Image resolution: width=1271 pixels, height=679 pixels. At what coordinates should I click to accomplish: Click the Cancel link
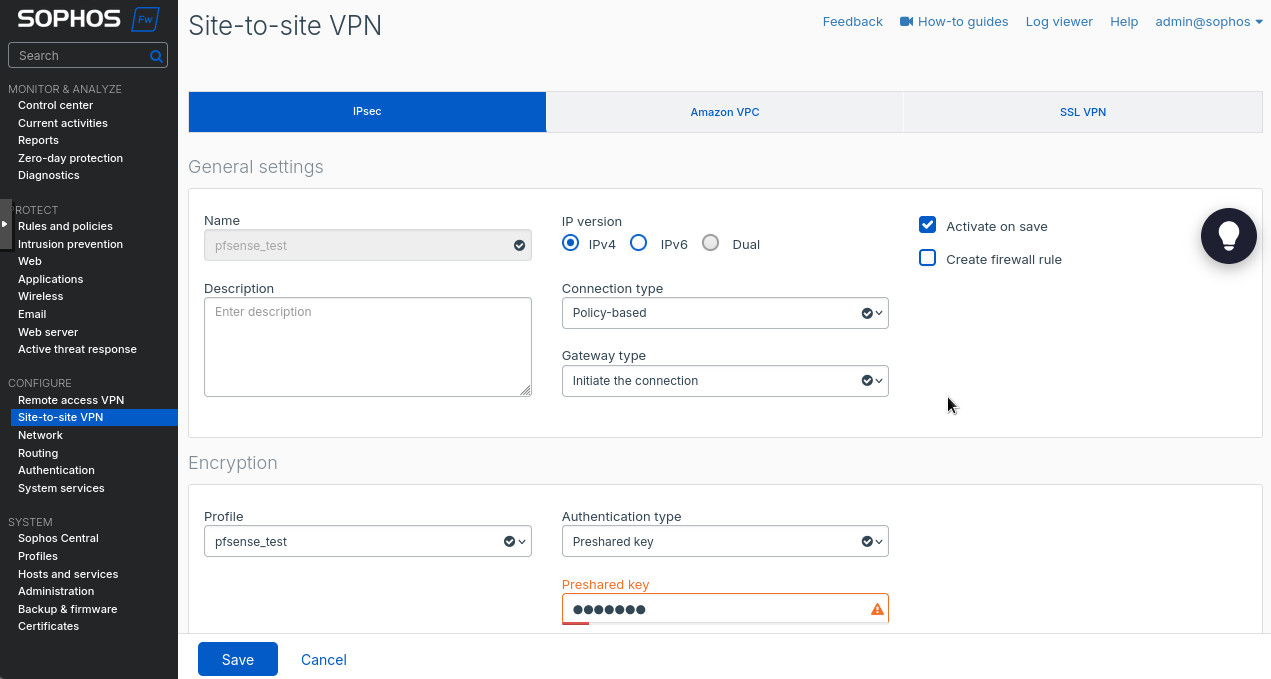coord(324,660)
